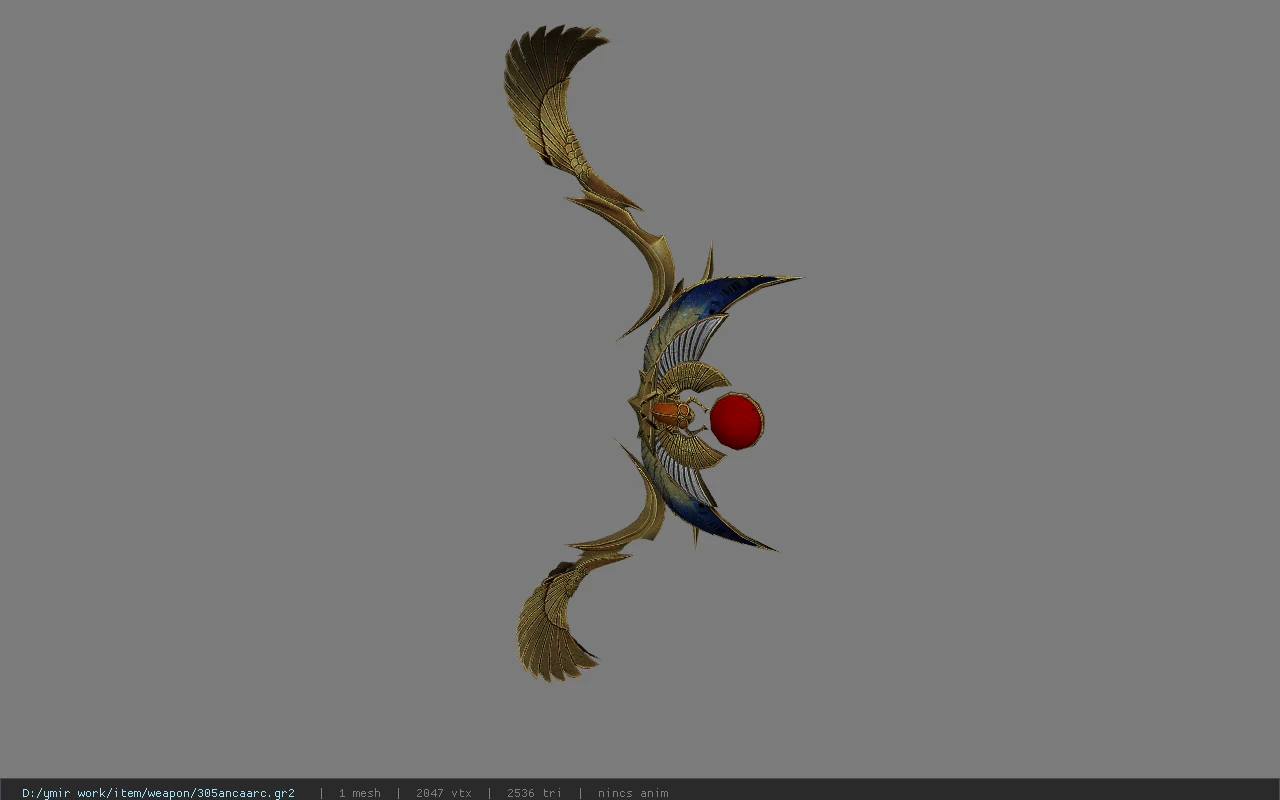The width and height of the screenshot is (1280, 800).
Task: Select the "2047 vtx" vertex count
Action: (443, 793)
